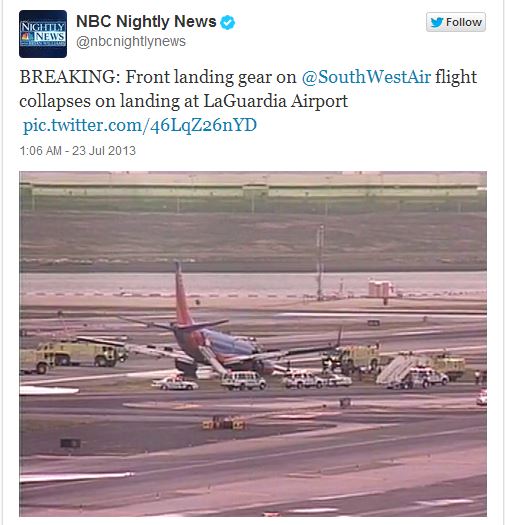Open the pic.twitter.com/46LqZ26nYD link
The height and width of the screenshot is (525, 505).
pyautogui.click(x=140, y=125)
